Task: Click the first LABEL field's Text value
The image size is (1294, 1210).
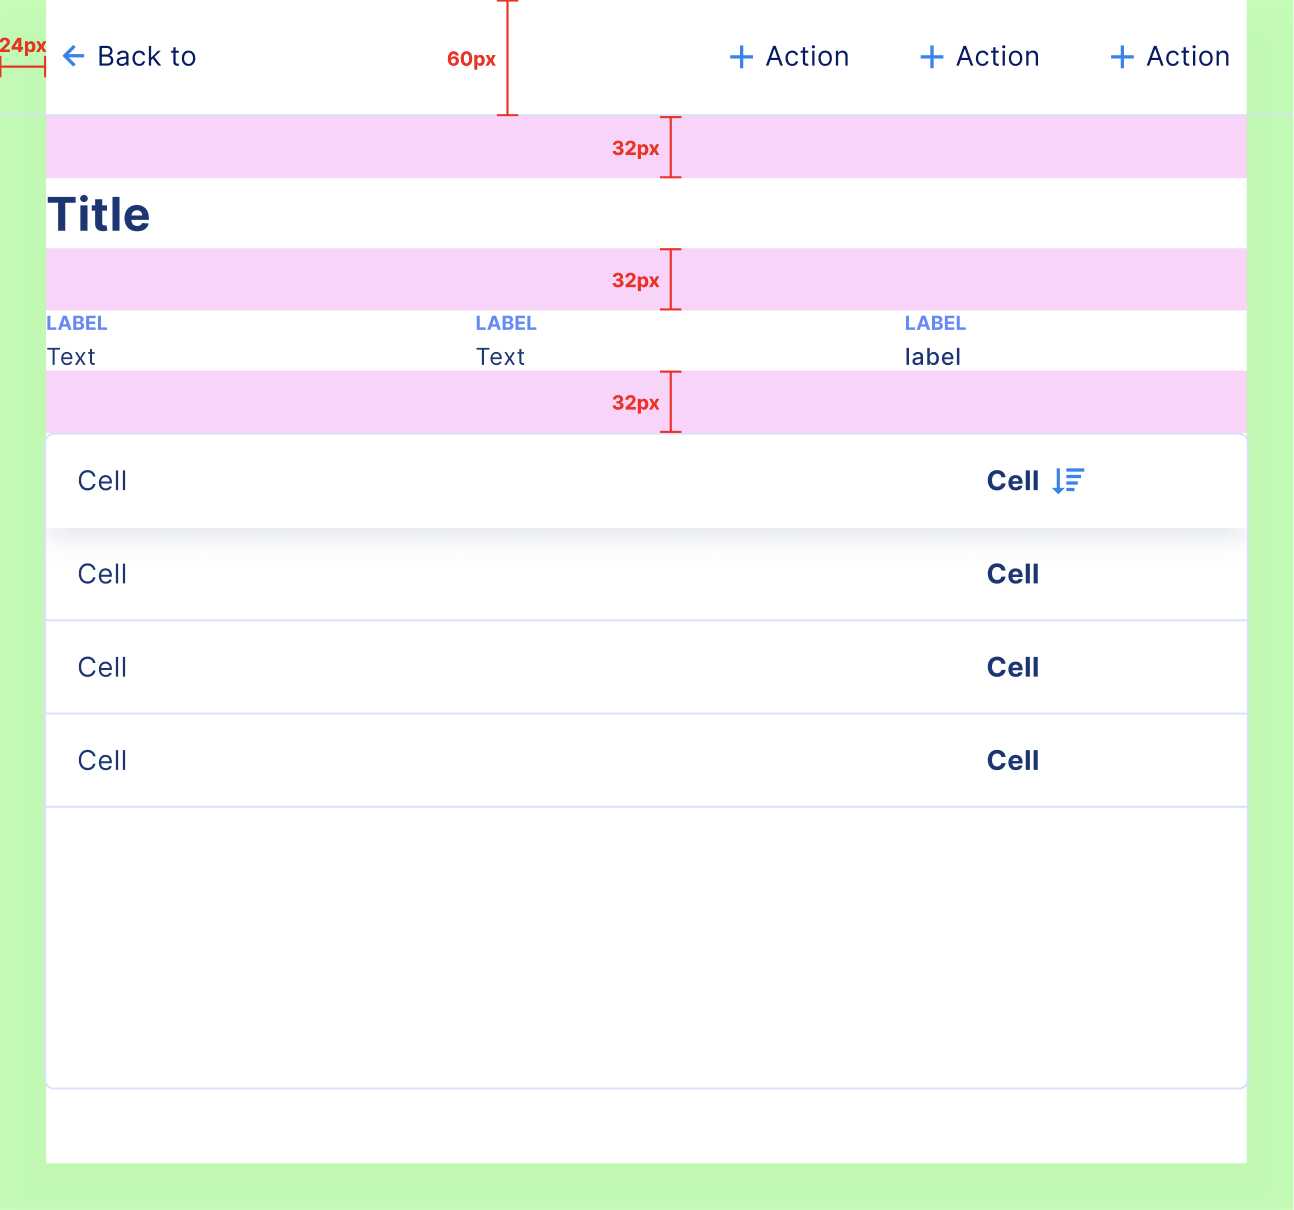Action: [71, 357]
